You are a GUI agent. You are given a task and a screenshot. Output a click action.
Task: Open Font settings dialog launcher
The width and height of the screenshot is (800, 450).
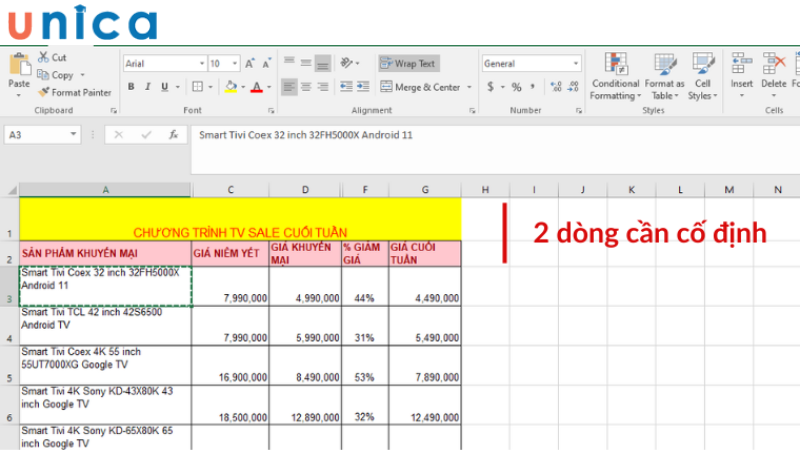tap(271, 110)
